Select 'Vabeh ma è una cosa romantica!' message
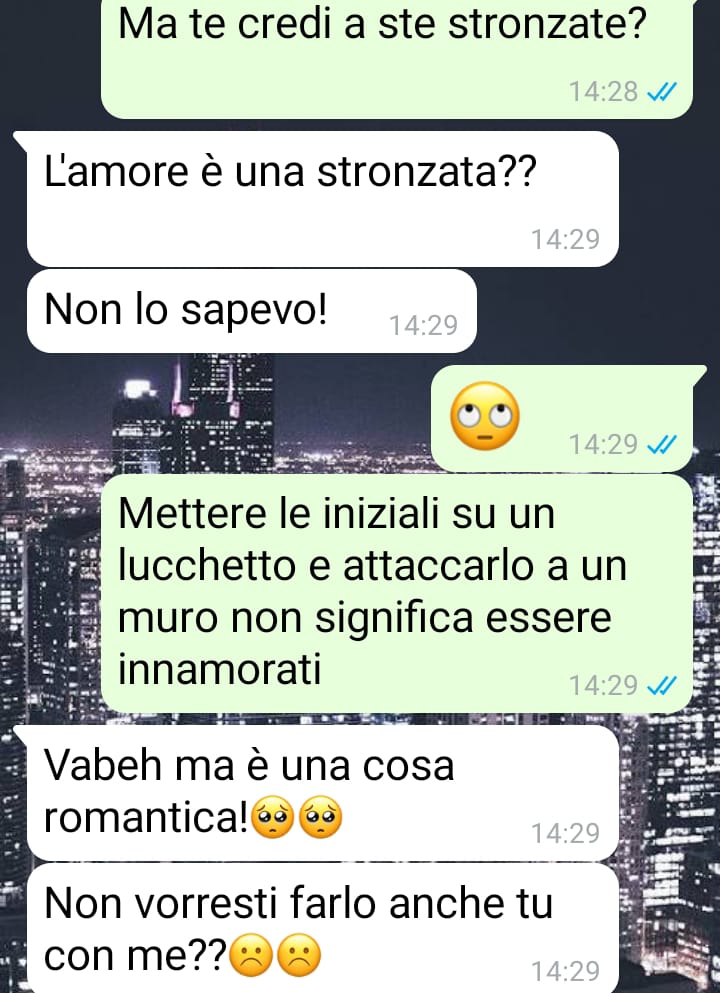The image size is (720, 993). [x=322, y=794]
